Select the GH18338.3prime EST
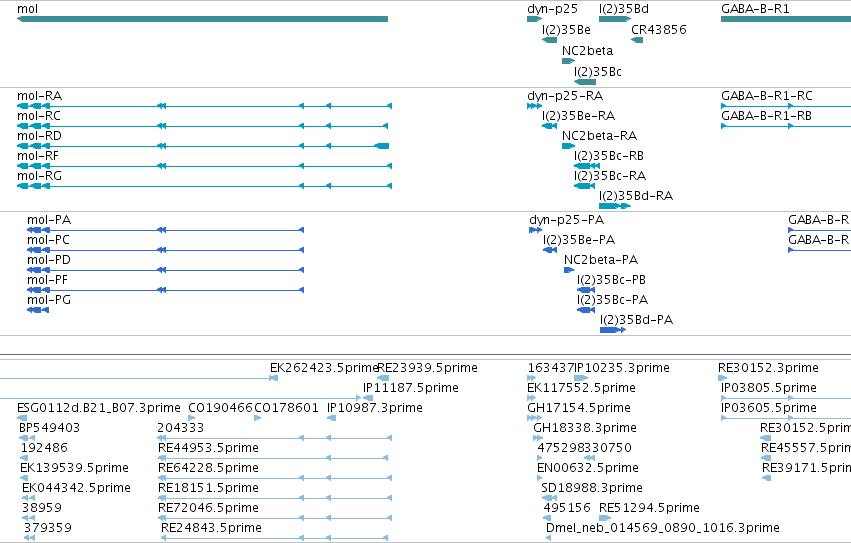 click(538, 438)
